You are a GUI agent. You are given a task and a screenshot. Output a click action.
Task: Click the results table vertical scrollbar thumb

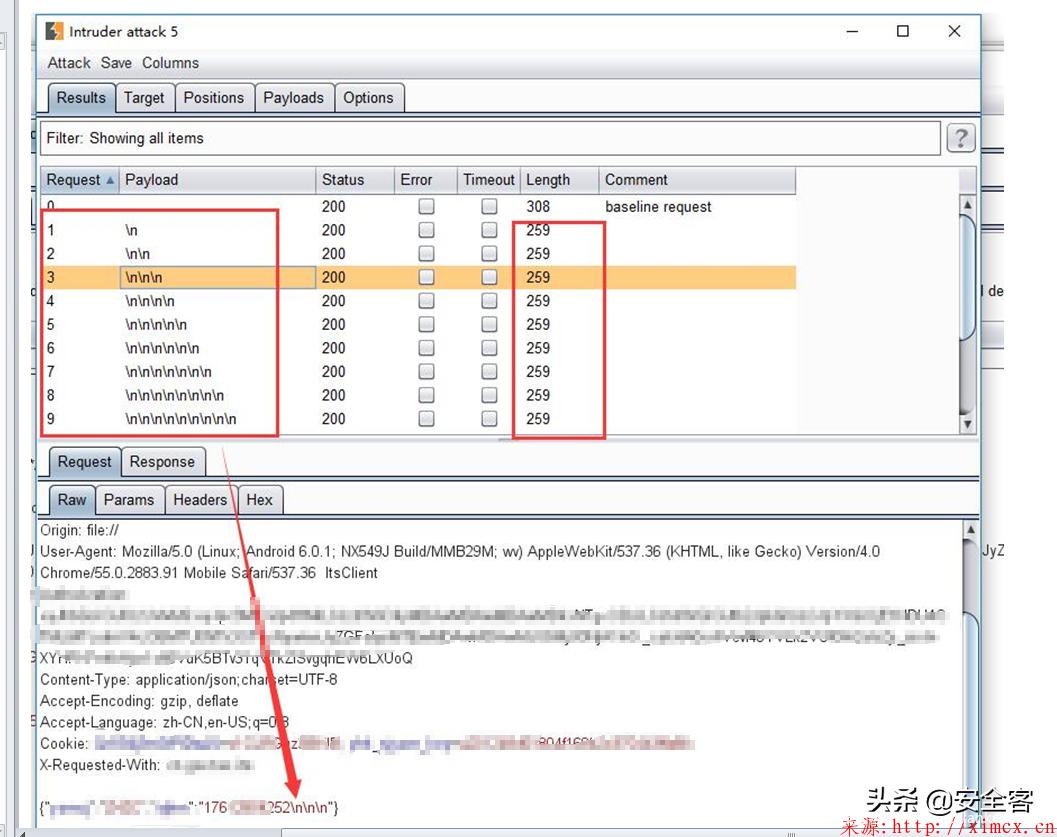tap(967, 277)
